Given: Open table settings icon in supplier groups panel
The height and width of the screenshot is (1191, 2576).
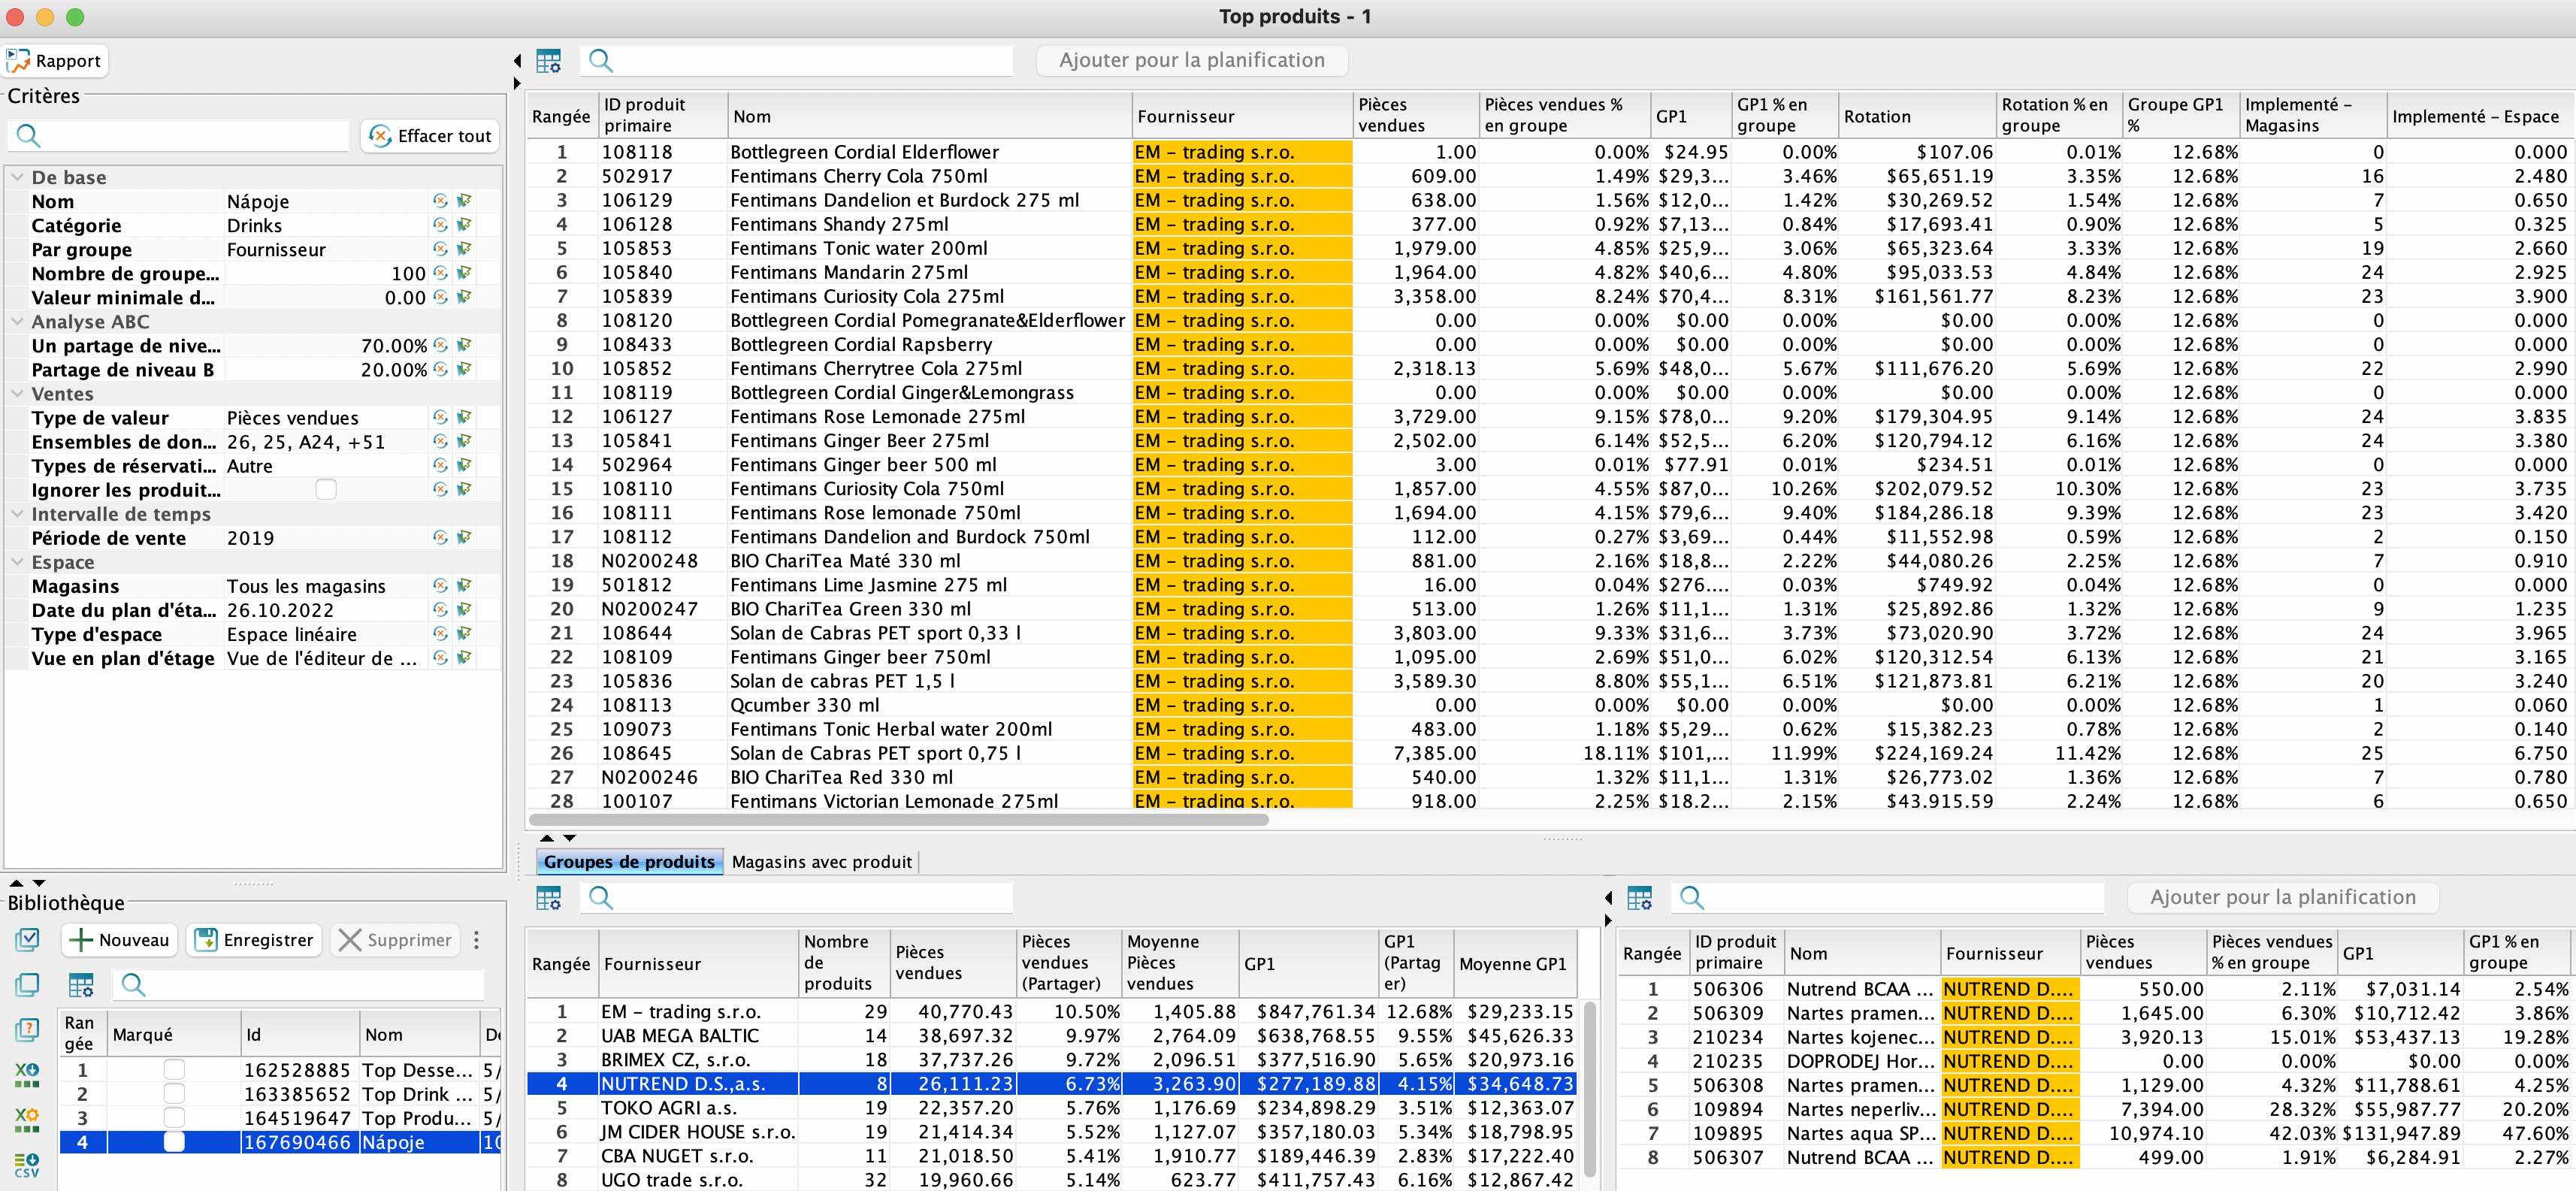Looking at the screenshot, I should [549, 898].
